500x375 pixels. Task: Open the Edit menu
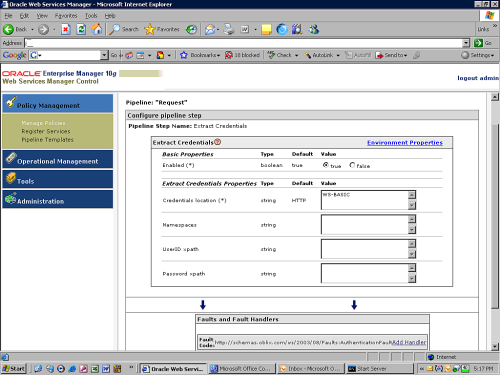(x=24, y=16)
